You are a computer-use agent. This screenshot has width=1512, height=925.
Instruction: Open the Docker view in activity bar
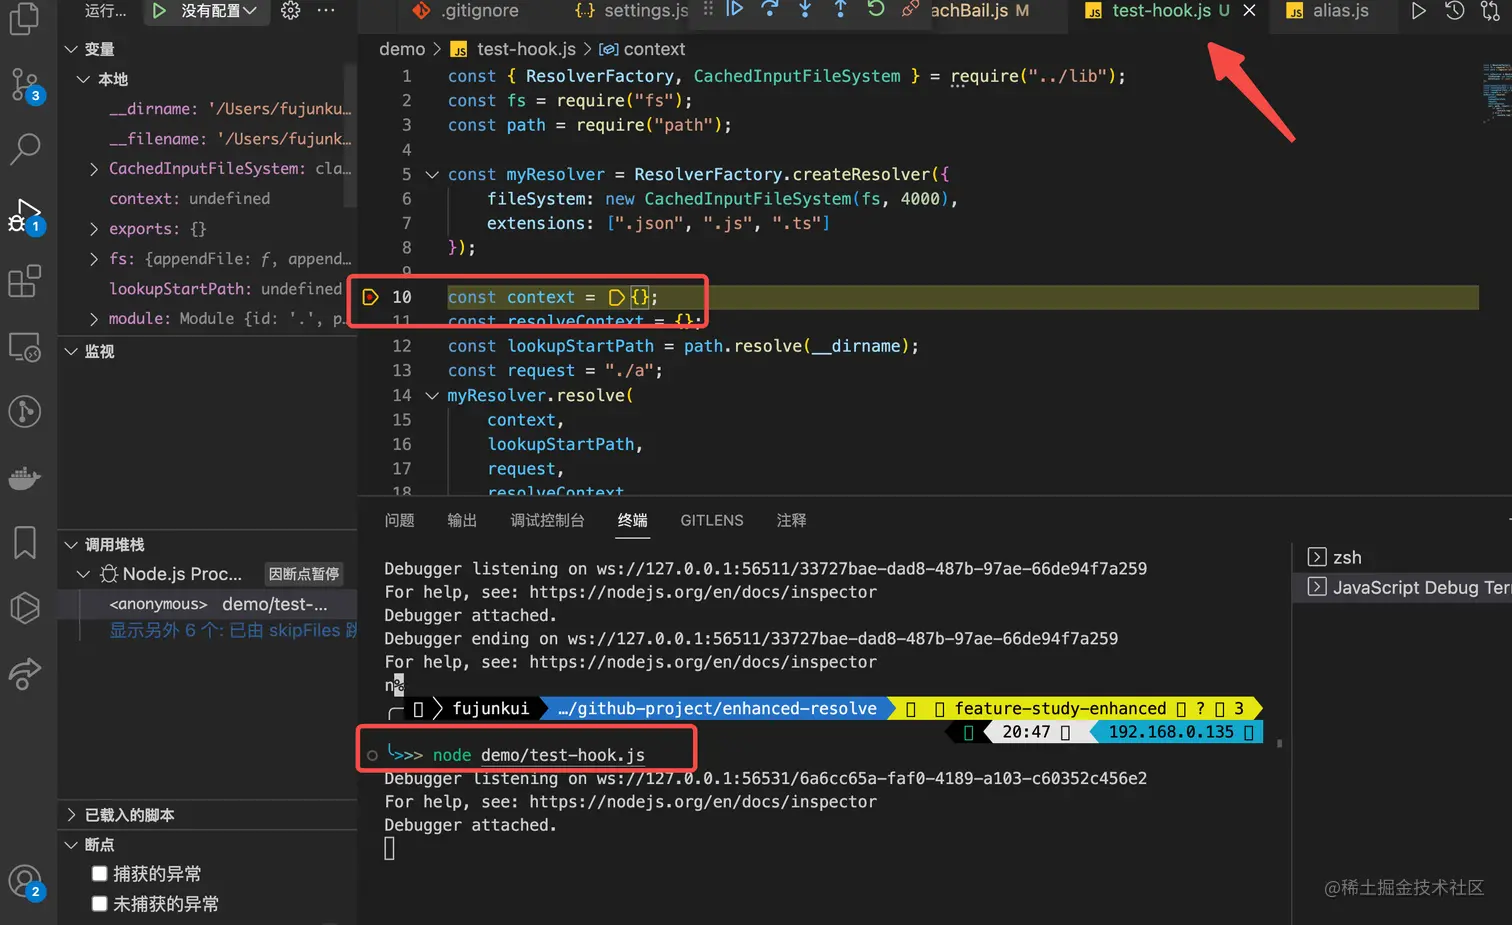click(x=24, y=478)
